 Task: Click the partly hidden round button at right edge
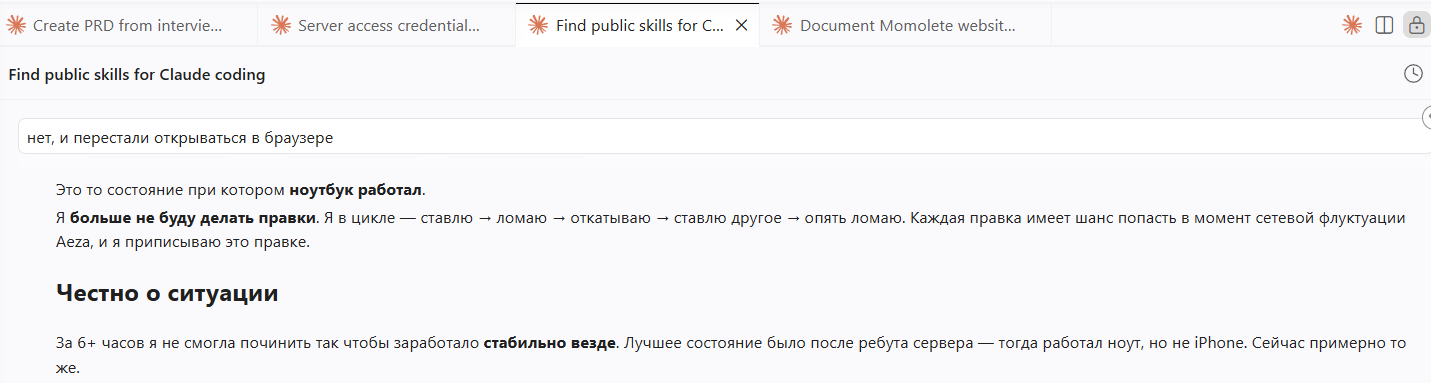1426,118
